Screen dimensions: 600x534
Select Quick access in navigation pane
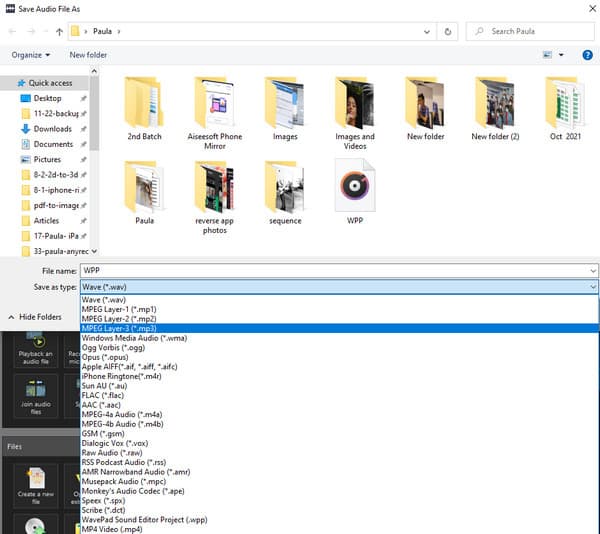[45, 83]
